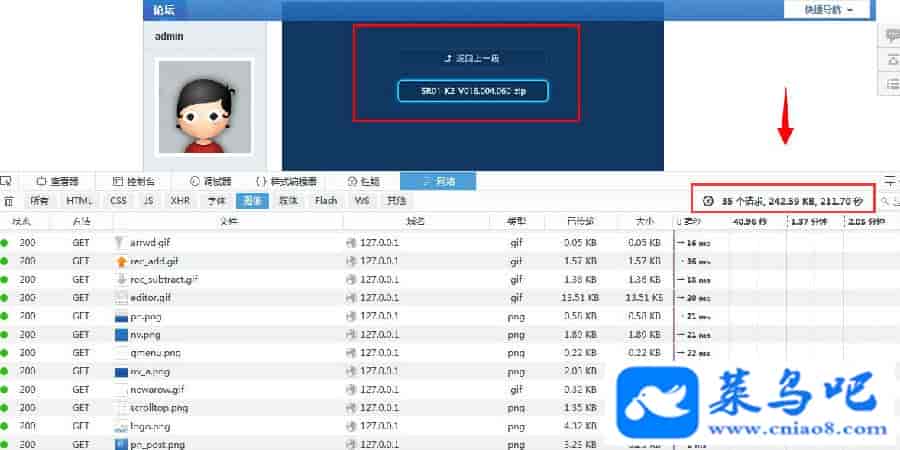Click the security icon beside qmenu.png's domain
The image size is (900, 450).
pos(351,352)
